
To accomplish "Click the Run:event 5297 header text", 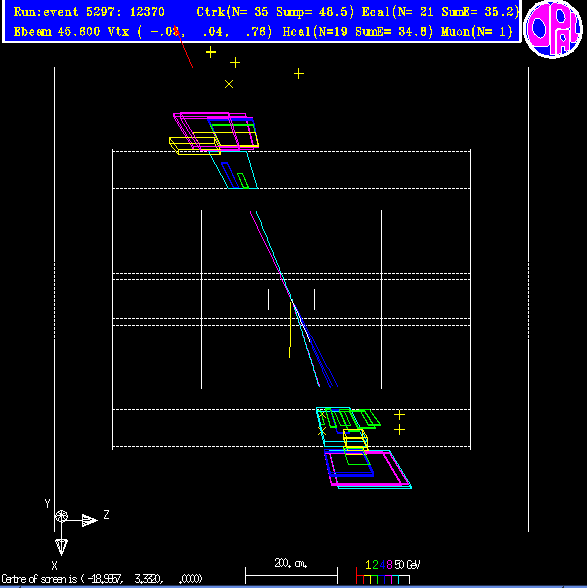I will pyautogui.click(x=89, y=12).
